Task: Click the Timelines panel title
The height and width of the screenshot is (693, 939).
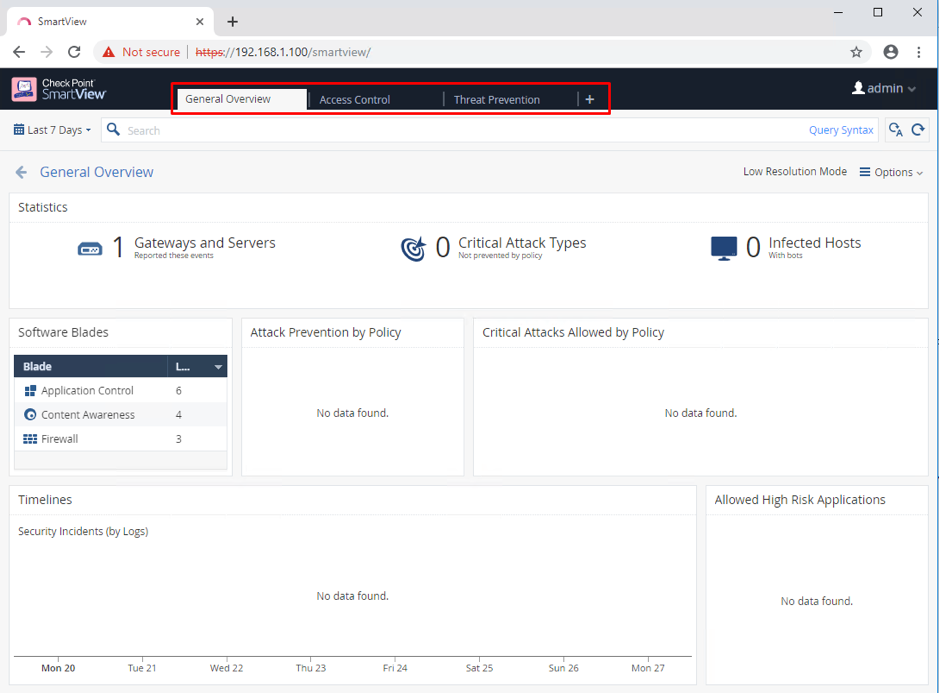Action: coord(45,500)
